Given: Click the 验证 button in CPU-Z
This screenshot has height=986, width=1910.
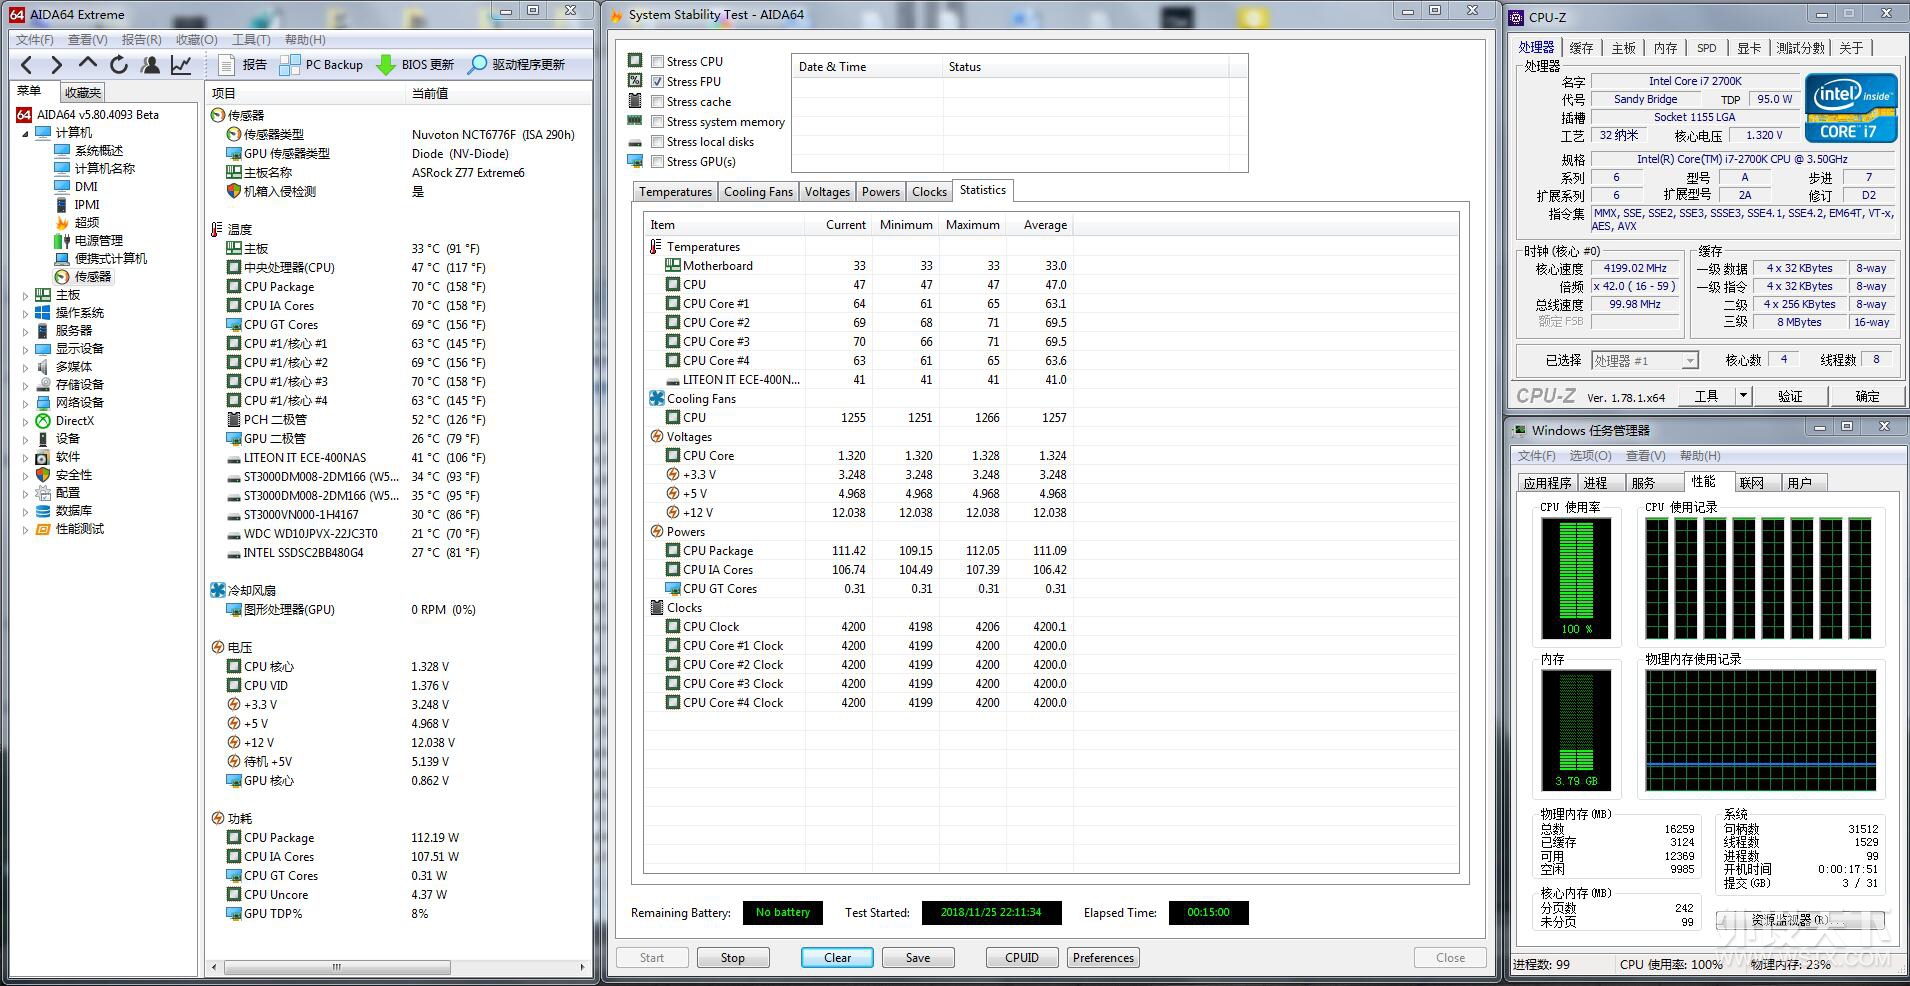Looking at the screenshot, I should (1790, 396).
